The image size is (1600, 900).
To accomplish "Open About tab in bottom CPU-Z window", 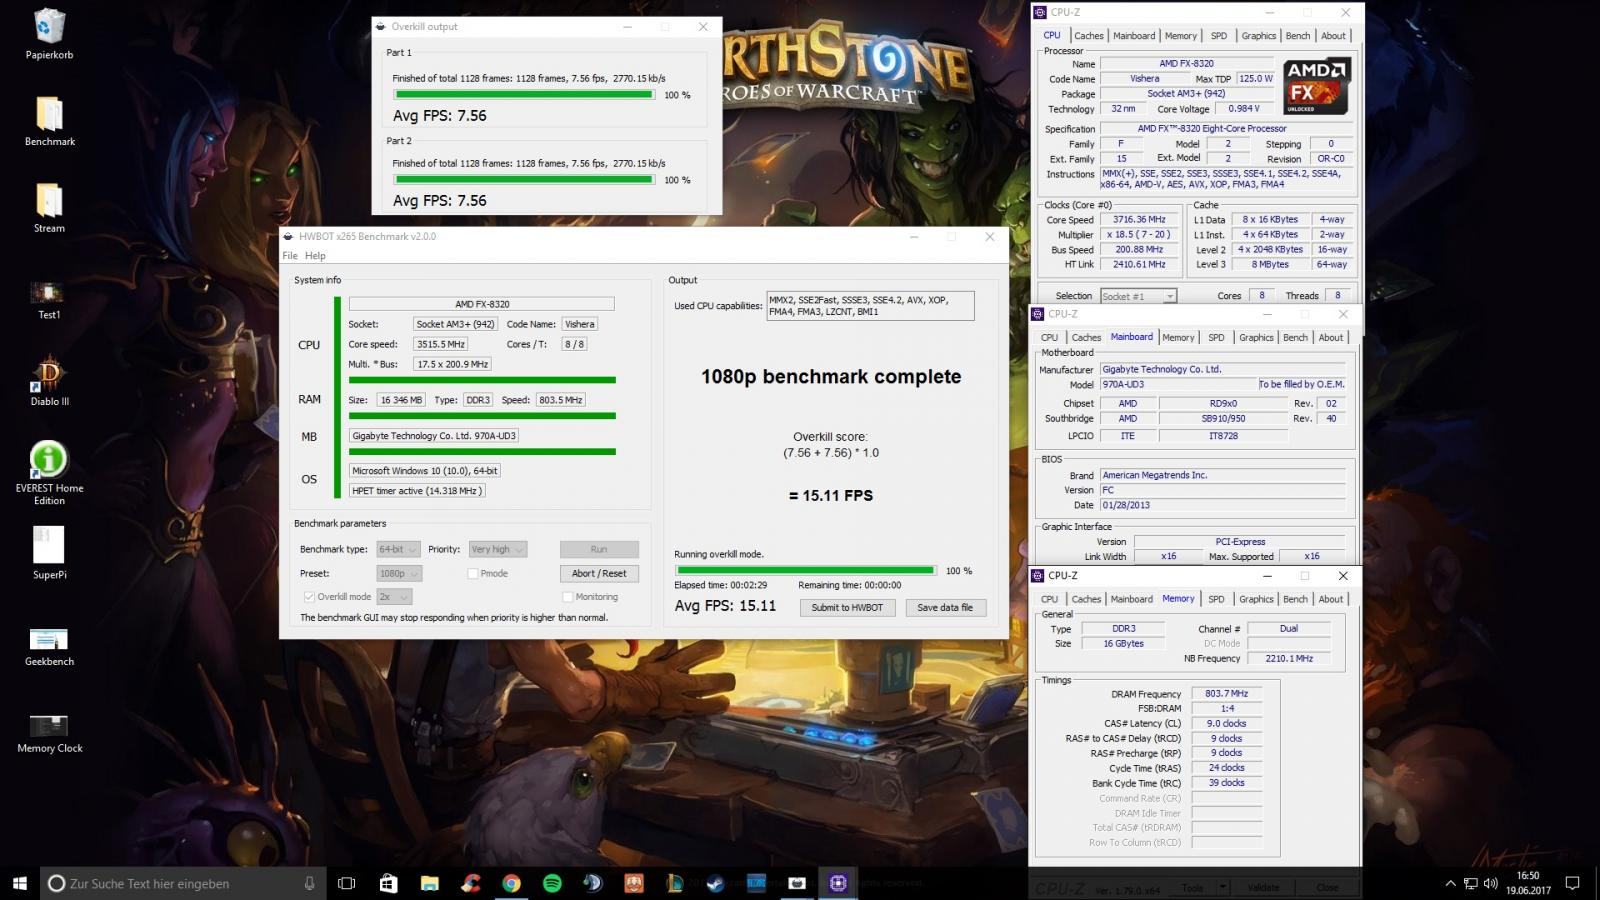I will pyautogui.click(x=1330, y=599).
